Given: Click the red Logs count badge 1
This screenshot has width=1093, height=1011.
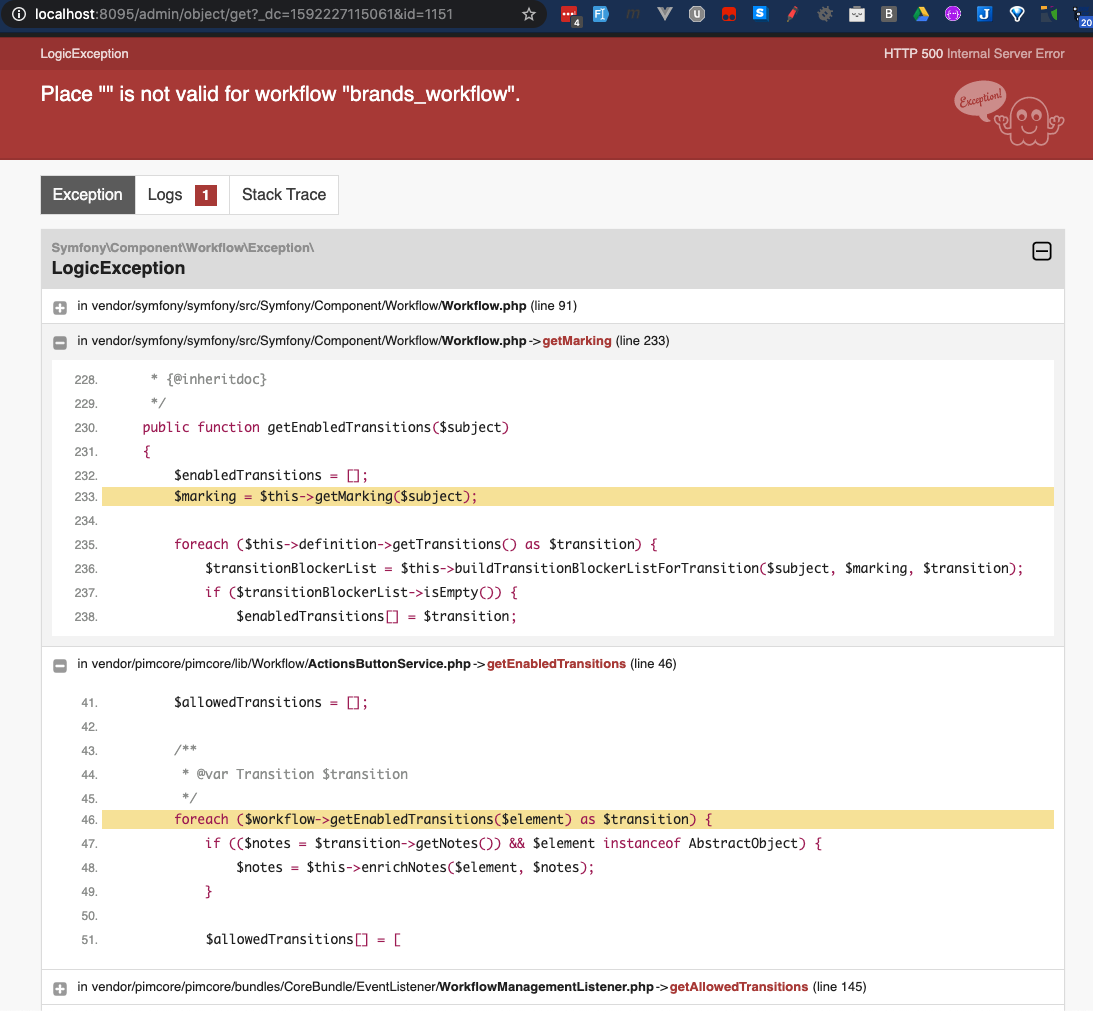Looking at the screenshot, I should (x=206, y=195).
